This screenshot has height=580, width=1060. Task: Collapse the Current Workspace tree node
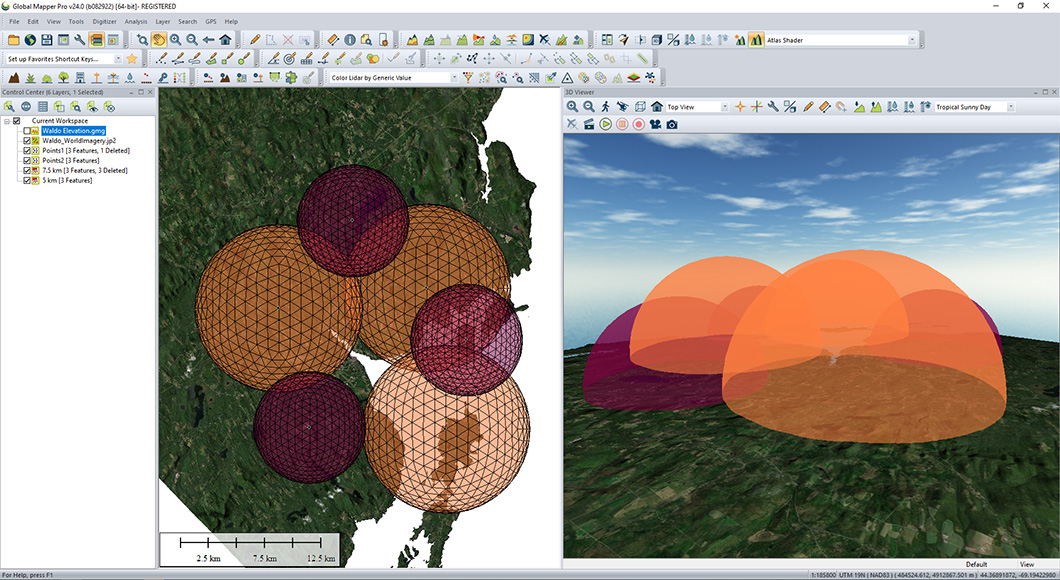6,121
